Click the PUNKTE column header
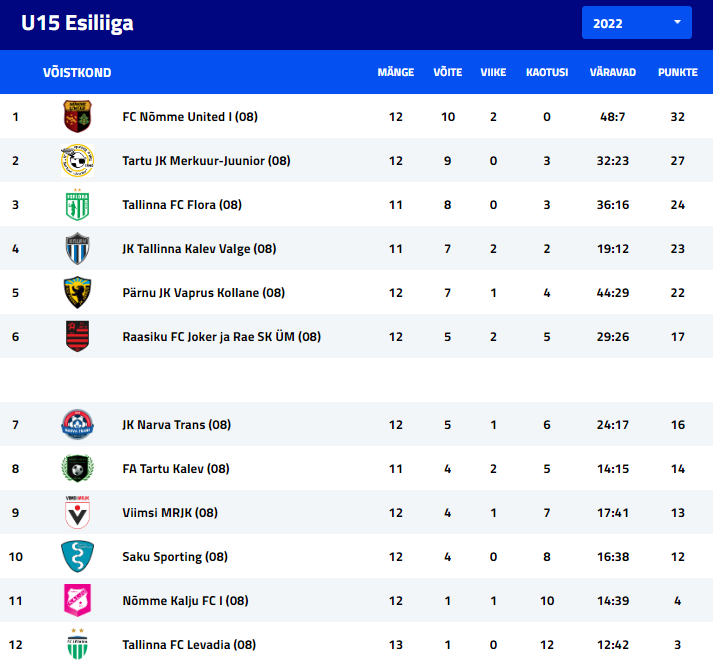 [x=678, y=72]
